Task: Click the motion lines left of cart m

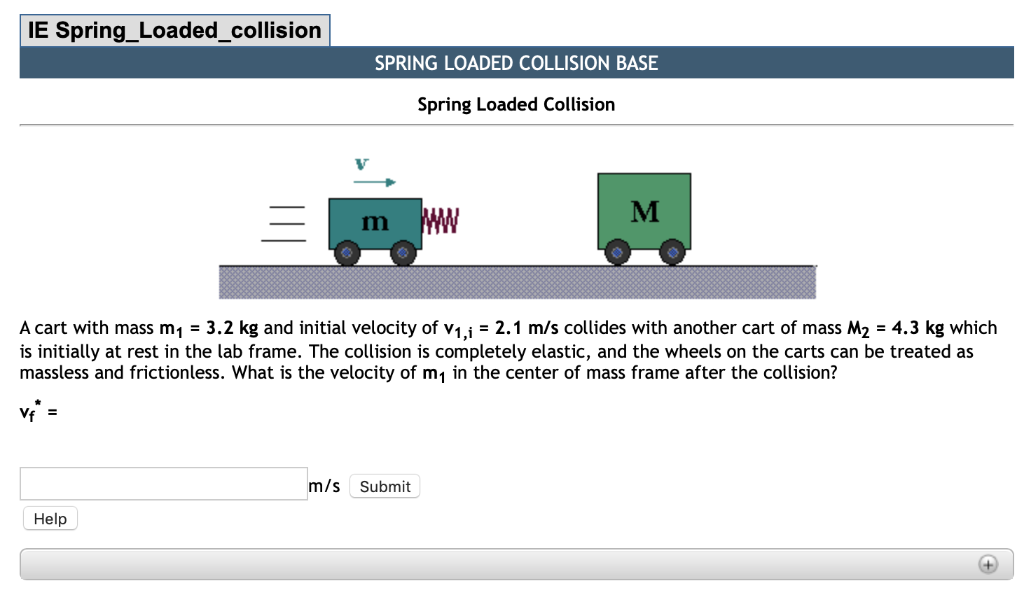Action: tap(283, 223)
